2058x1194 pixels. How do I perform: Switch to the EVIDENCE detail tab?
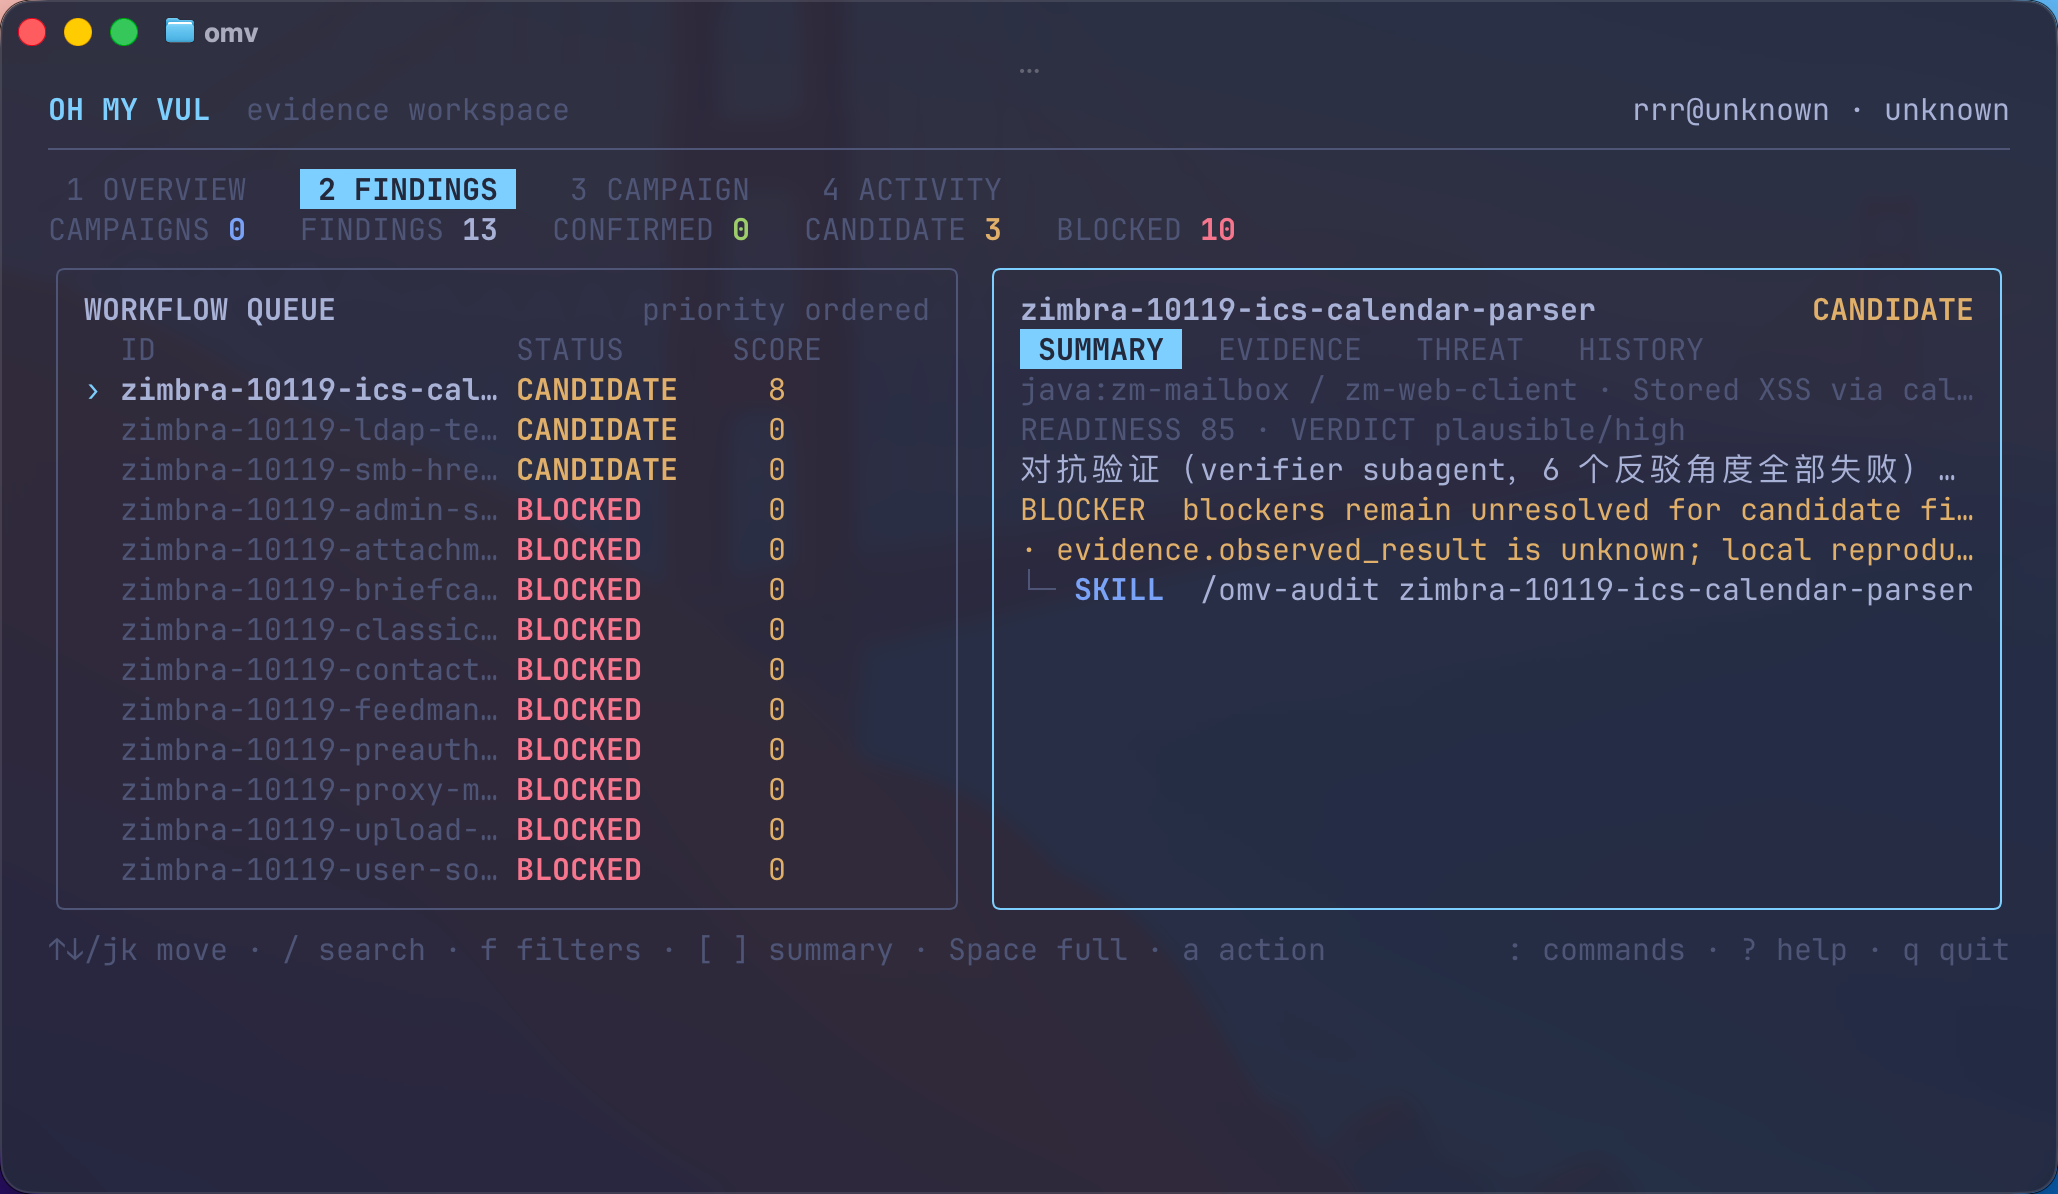(1290, 349)
